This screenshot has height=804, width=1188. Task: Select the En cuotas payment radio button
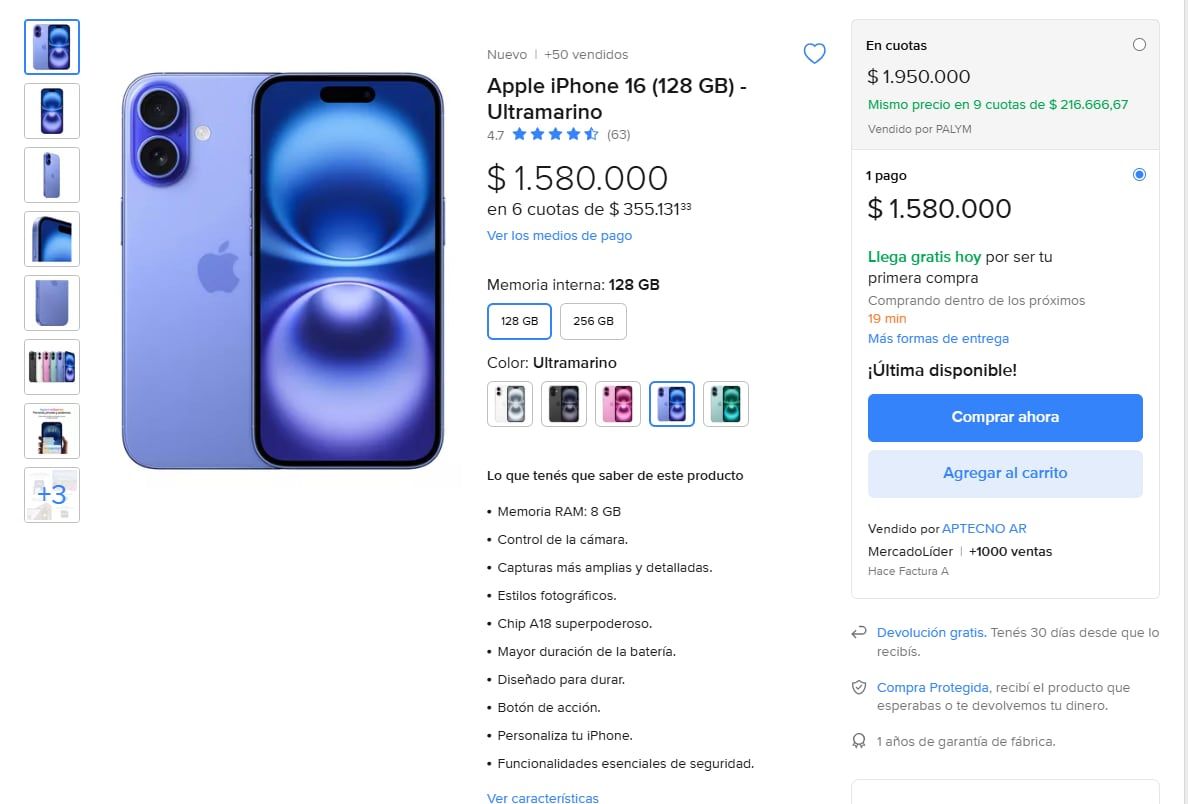(x=1139, y=44)
